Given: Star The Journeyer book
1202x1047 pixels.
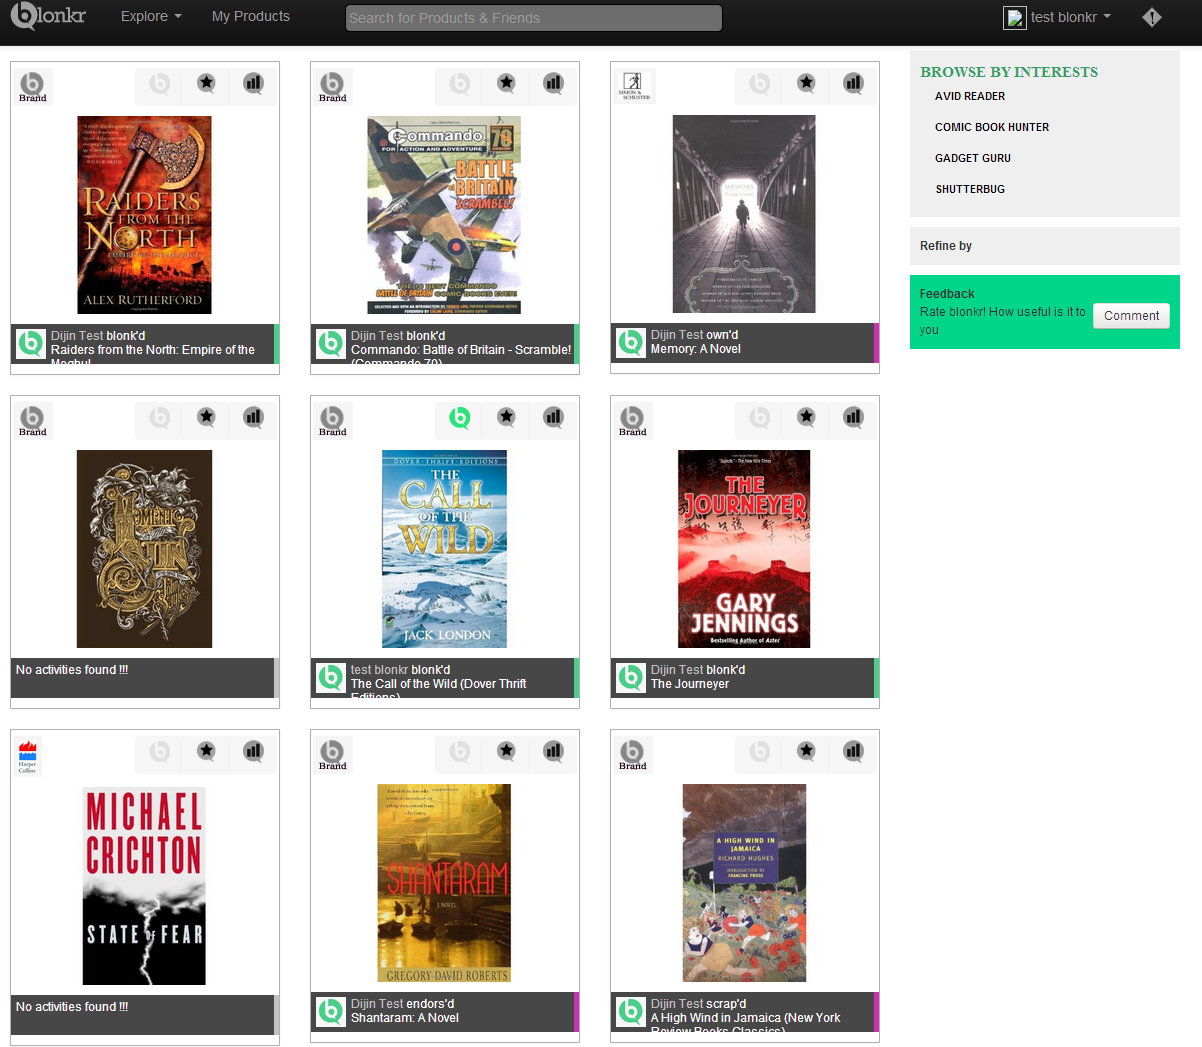Looking at the screenshot, I should pyautogui.click(x=806, y=417).
